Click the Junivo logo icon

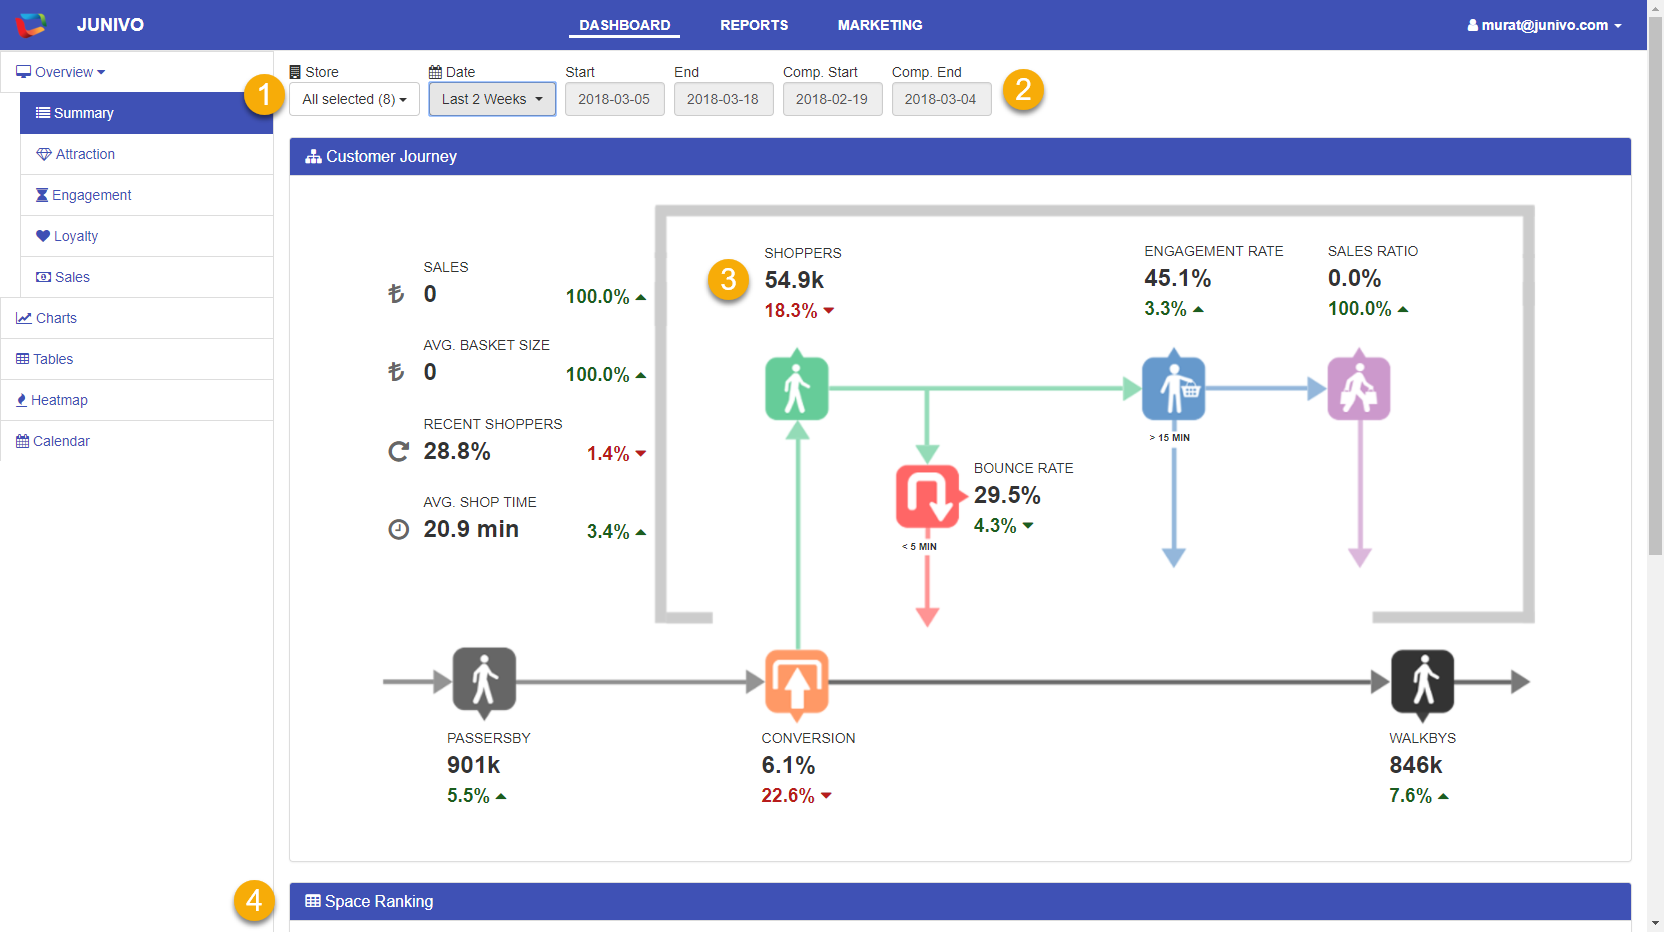click(x=31, y=25)
